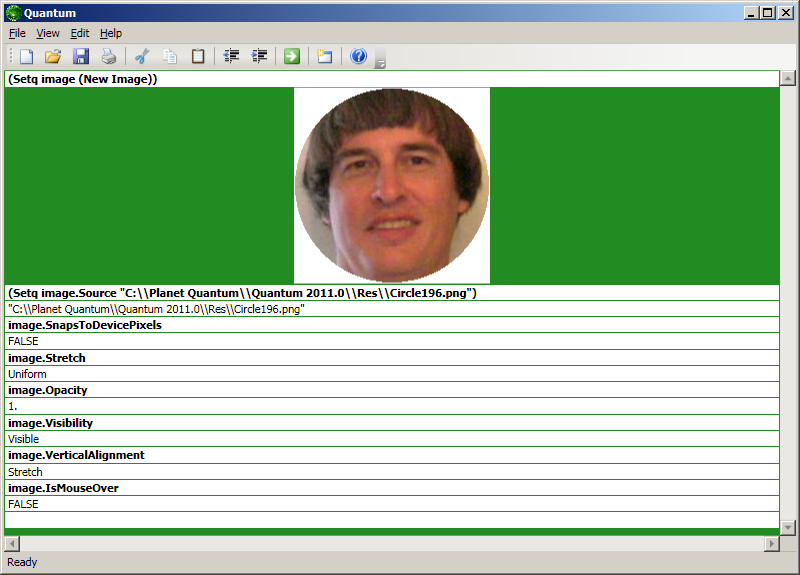800x575 pixels.
Task: Click the Quantum app icon in title bar
Action: coord(14,13)
